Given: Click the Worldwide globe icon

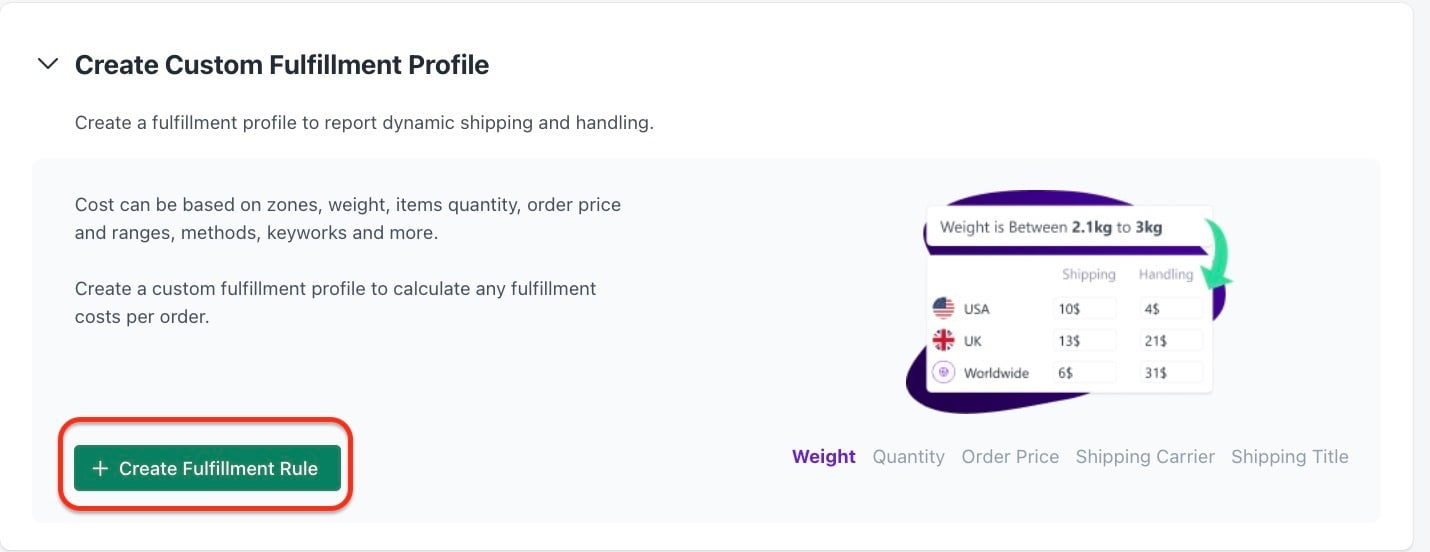Looking at the screenshot, I should pos(943,373).
